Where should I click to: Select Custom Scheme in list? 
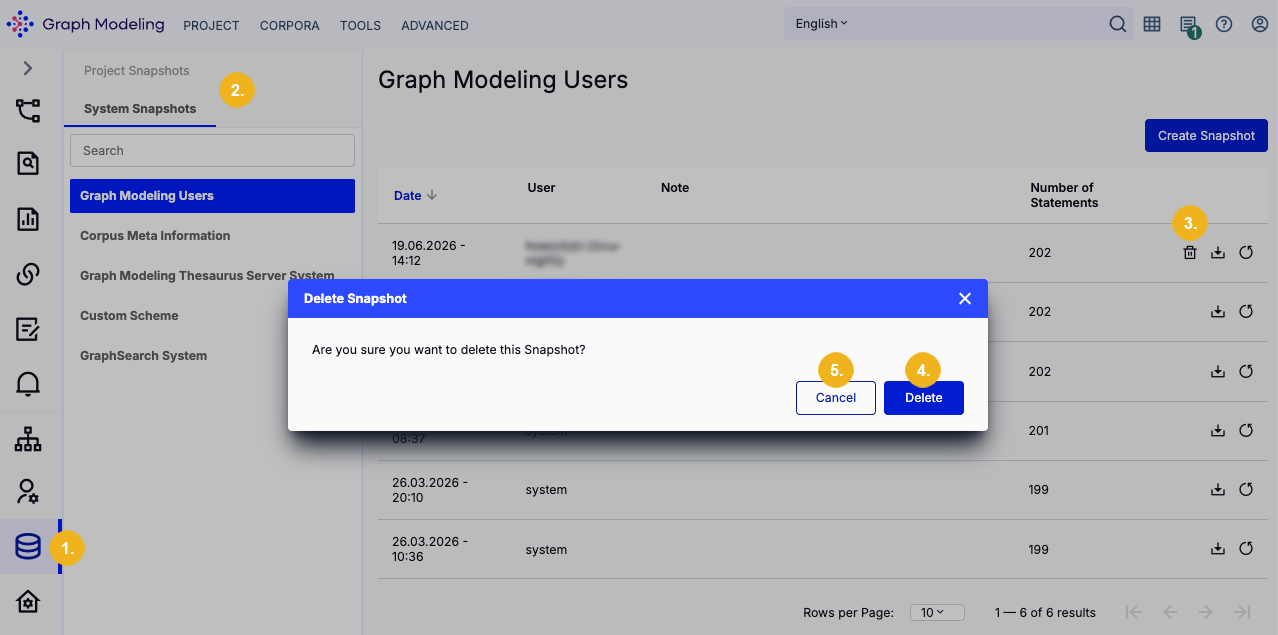pos(129,316)
